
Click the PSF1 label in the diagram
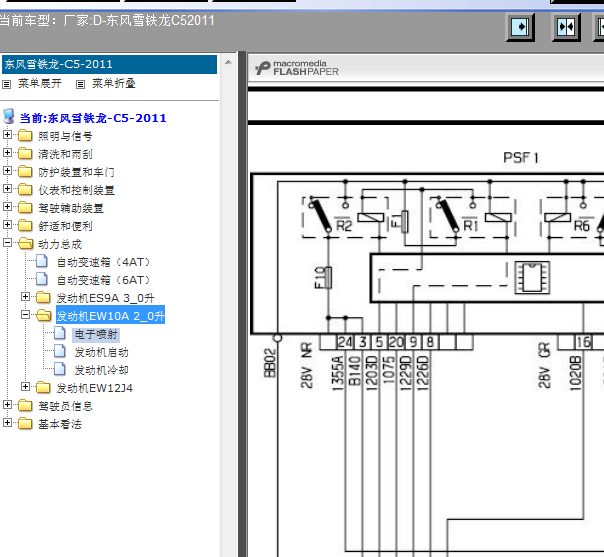click(x=520, y=157)
